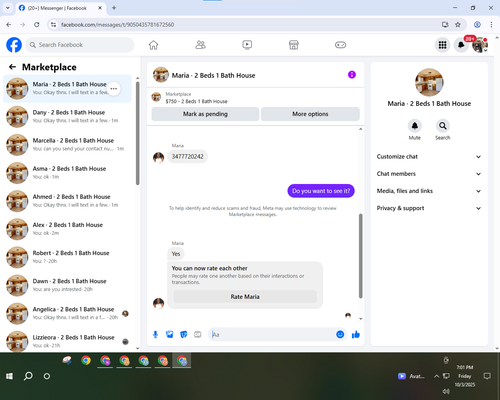Open the taskbar volume speaker icon
This screenshot has height=400, width=500.
pyautogui.click(x=446, y=391)
